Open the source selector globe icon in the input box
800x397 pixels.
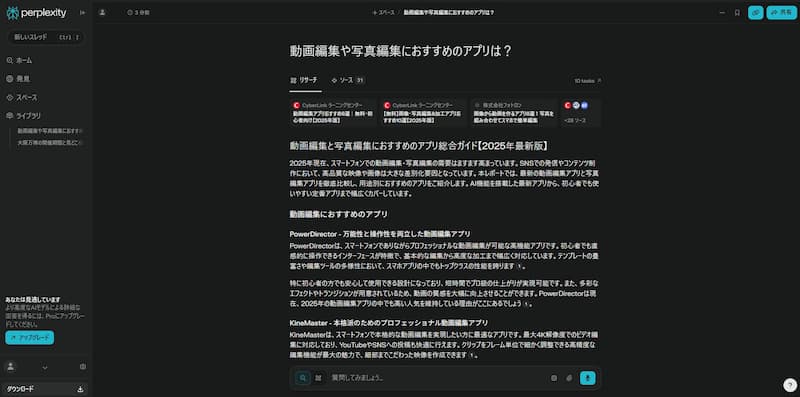click(554, 378)
